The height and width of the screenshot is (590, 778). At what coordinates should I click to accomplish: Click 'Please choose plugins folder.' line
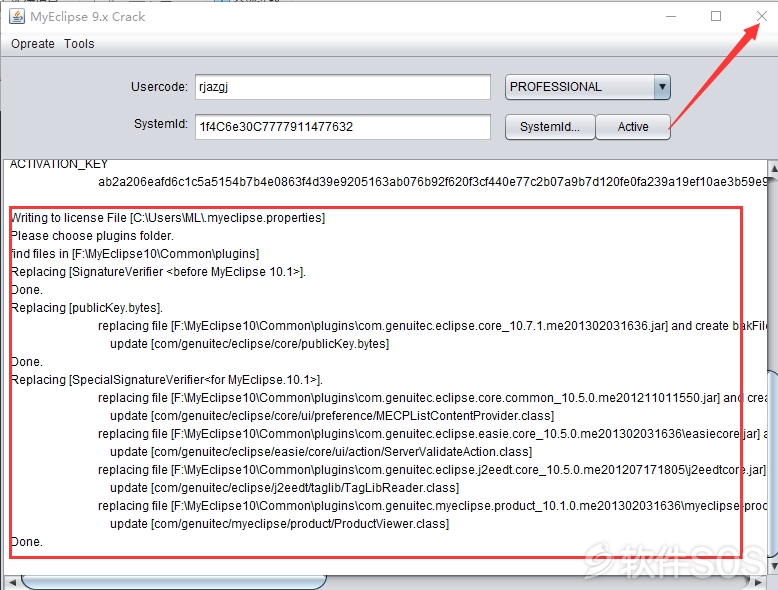coord(92,236)
